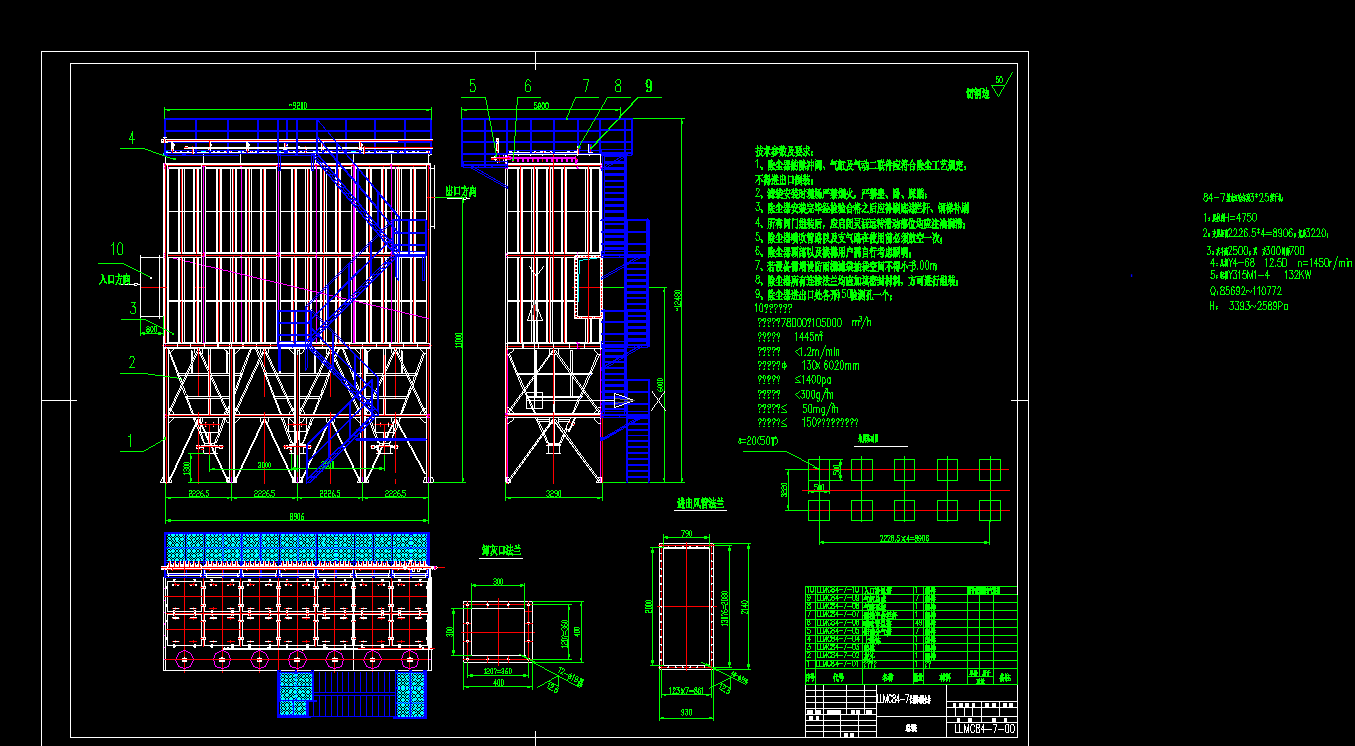Click the <300g/m concentration value
This screenshot has height=746, width=1355.
coord(813,394)
